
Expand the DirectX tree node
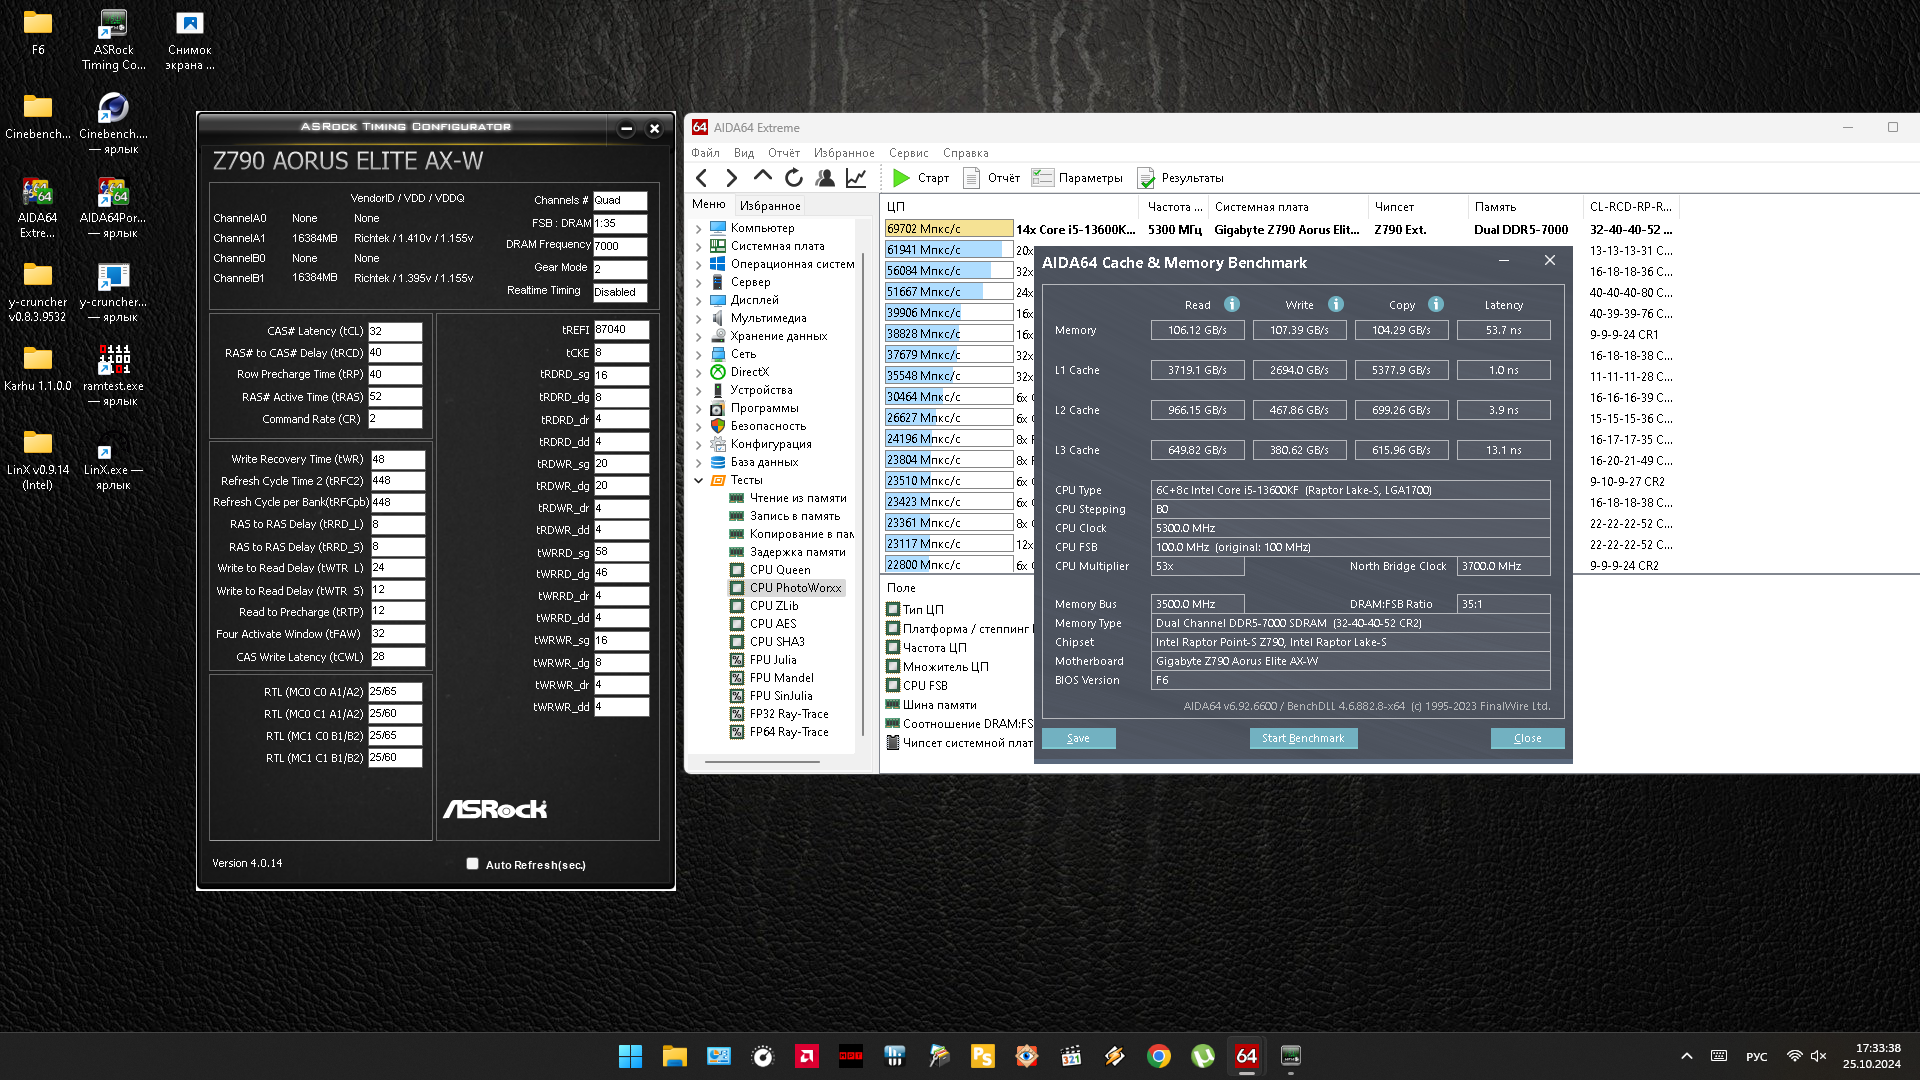pos(698,372)
